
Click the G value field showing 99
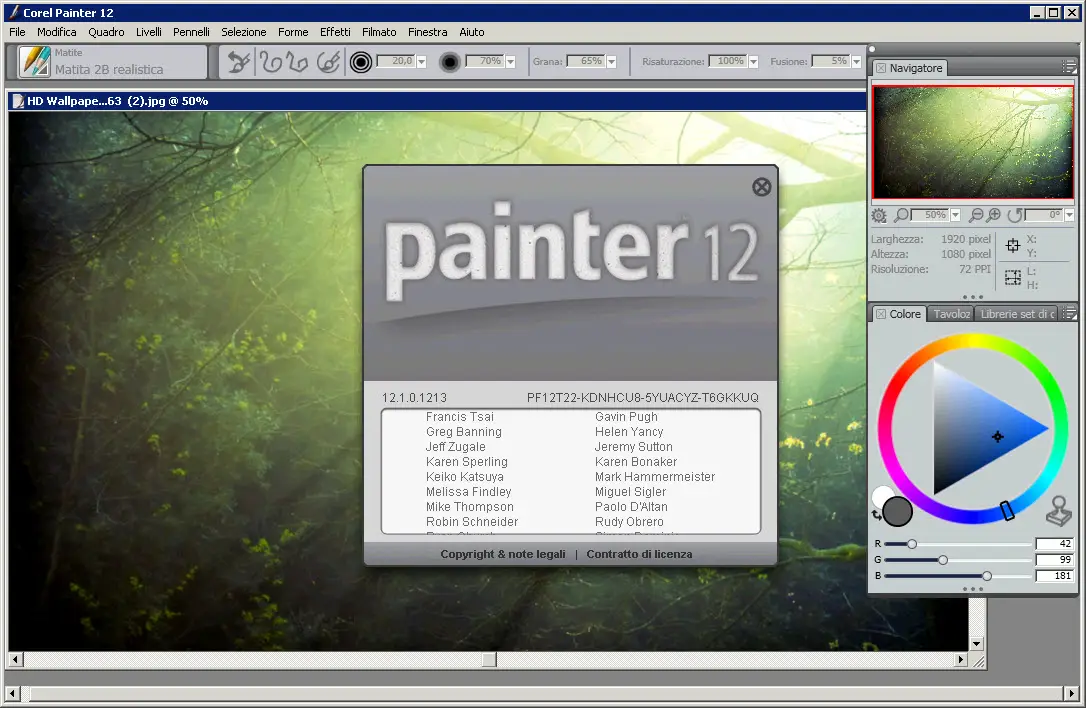coord(1054,560)
